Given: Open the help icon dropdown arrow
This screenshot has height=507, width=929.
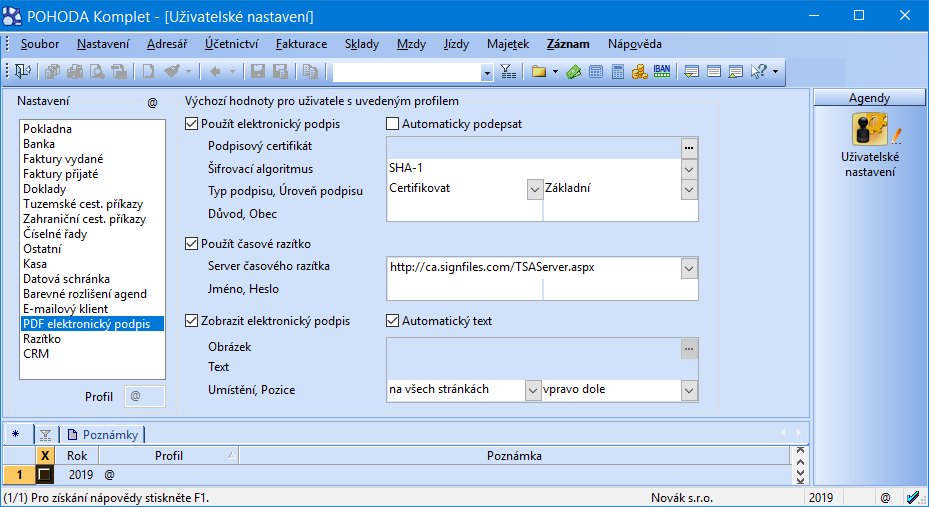Looking at the screenshot, I should click(776, 72).
